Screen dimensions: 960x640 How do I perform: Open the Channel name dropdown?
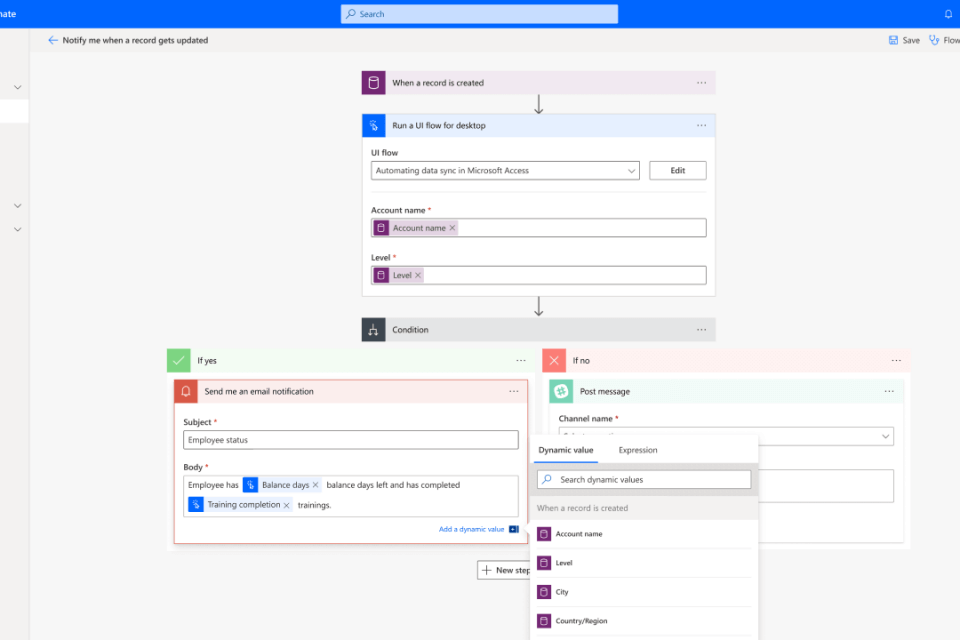885,437
